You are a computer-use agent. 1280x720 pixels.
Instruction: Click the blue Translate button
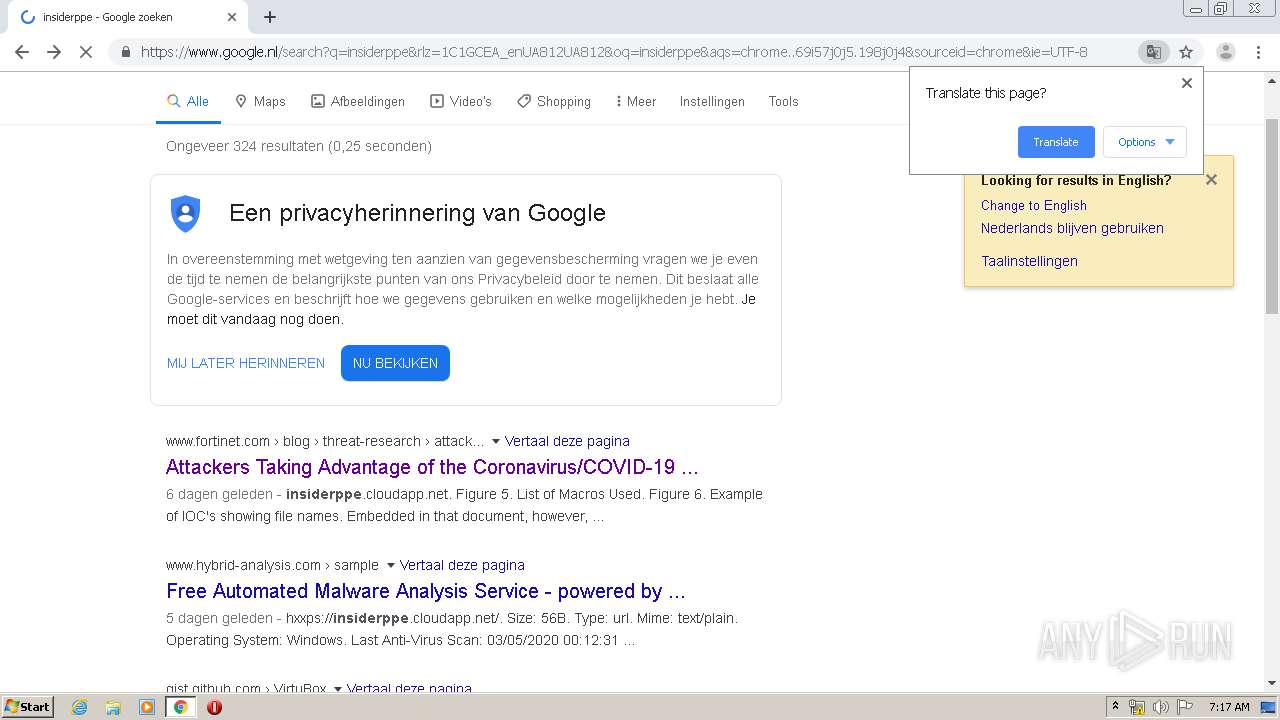click(x=1056, y=142)
